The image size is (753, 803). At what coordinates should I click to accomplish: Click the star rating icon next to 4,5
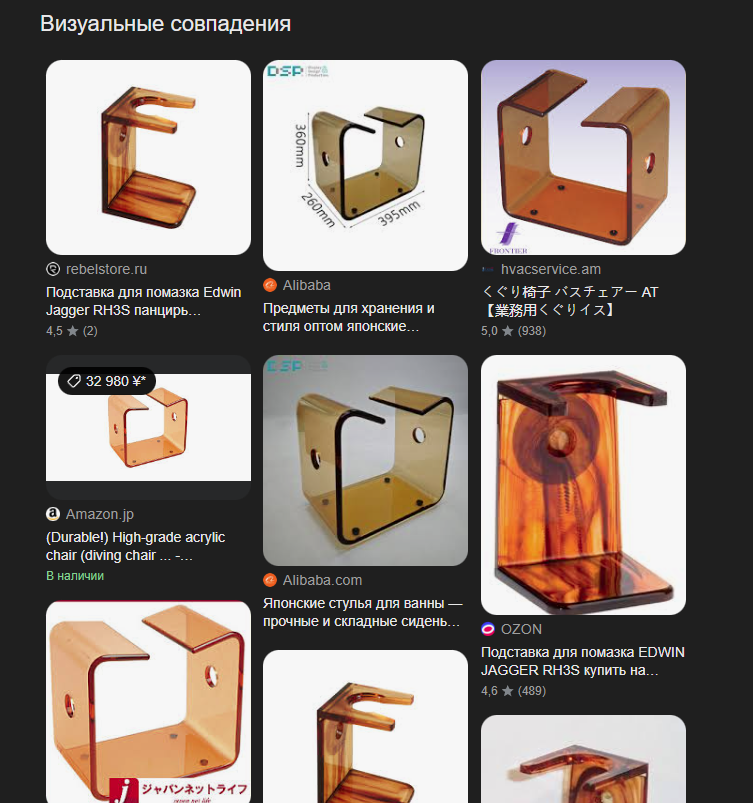pos(73,331)
